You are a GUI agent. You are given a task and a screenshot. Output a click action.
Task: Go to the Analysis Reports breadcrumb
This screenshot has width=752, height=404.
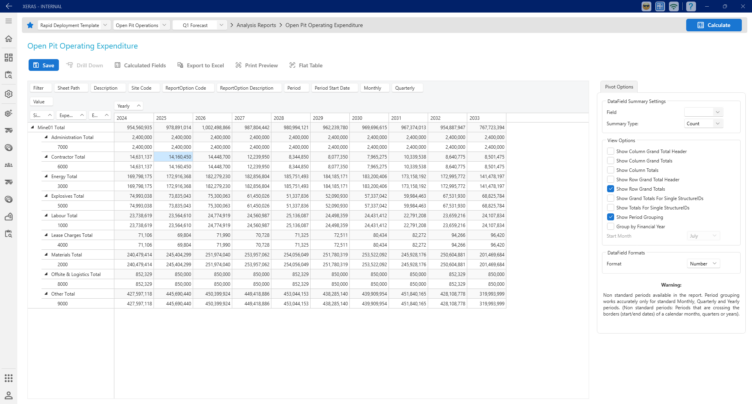click(x=256, y=25)
